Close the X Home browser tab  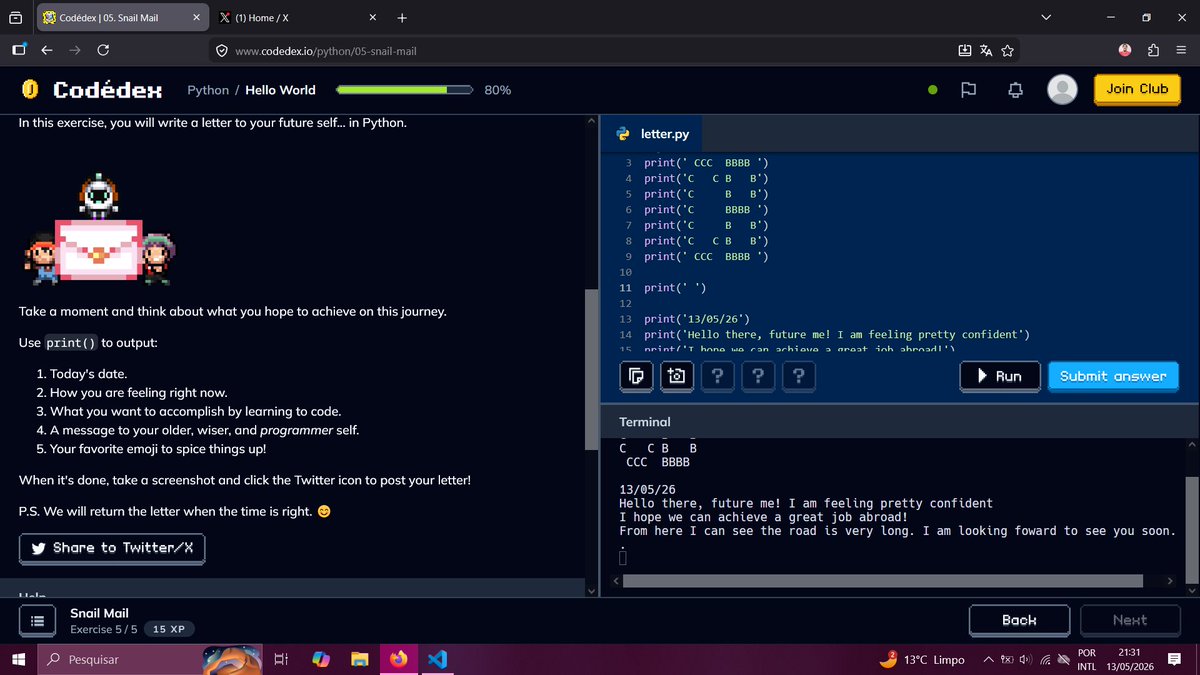[373, 18]
